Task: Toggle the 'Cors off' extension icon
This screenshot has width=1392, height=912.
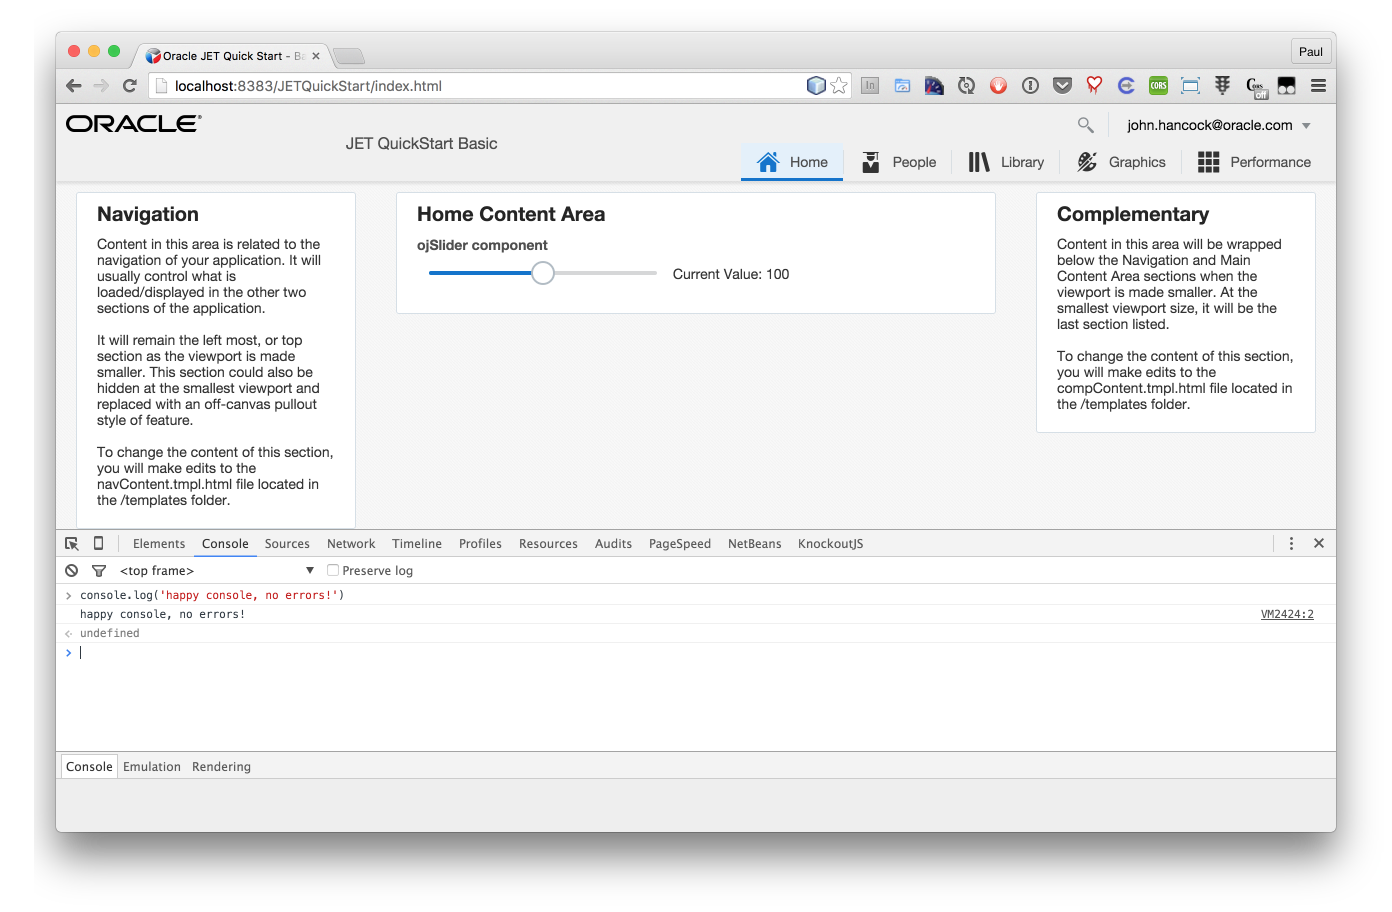Action: pyautogui.click(x=1256, y=88)
